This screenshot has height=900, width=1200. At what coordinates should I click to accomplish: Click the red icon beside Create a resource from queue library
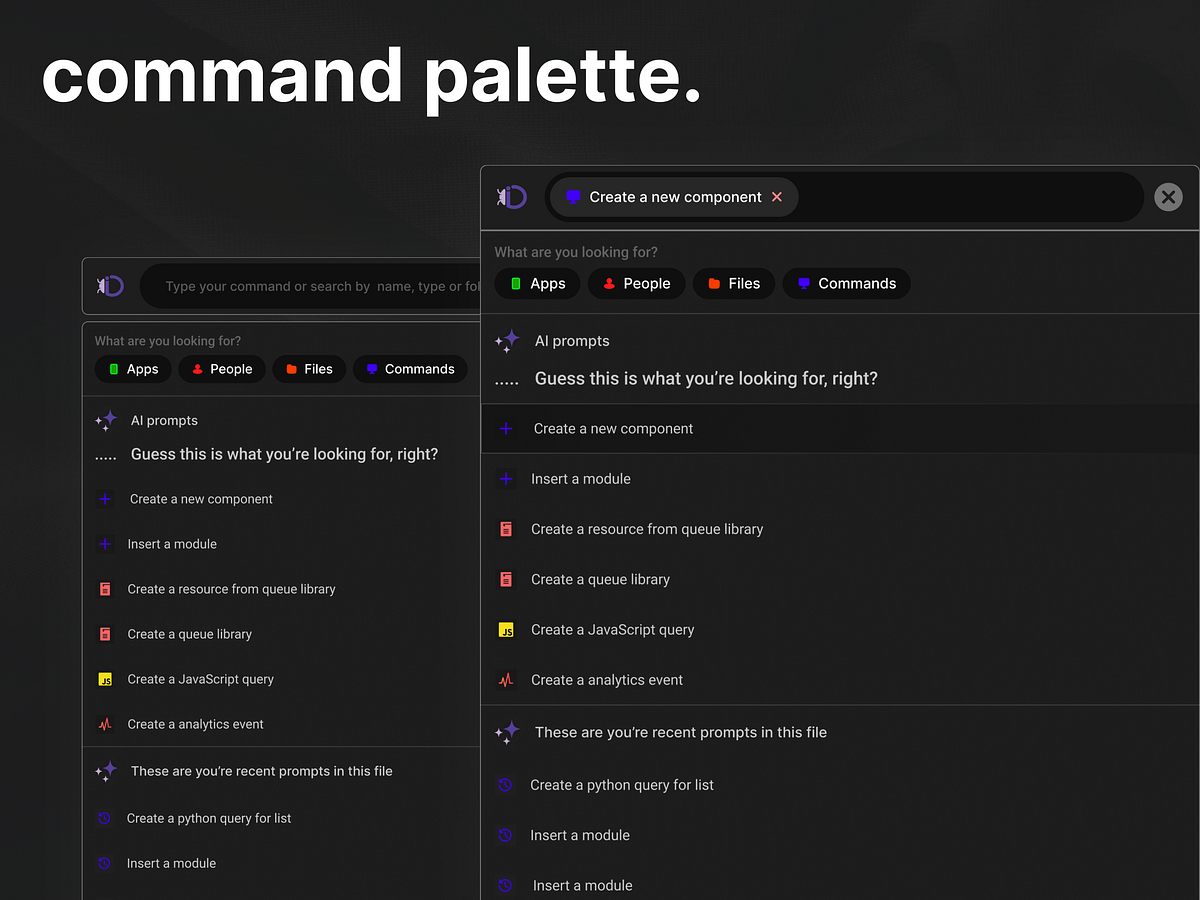point(506,528)
